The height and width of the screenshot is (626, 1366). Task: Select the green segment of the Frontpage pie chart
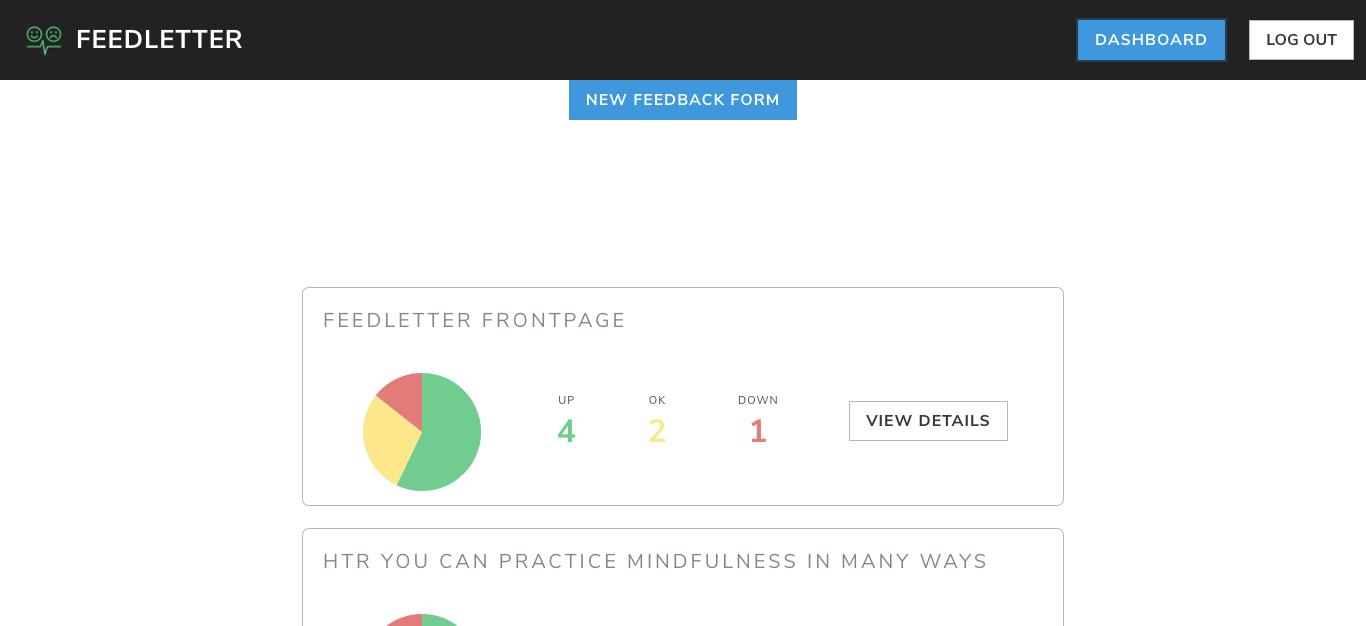coord(447,432)
